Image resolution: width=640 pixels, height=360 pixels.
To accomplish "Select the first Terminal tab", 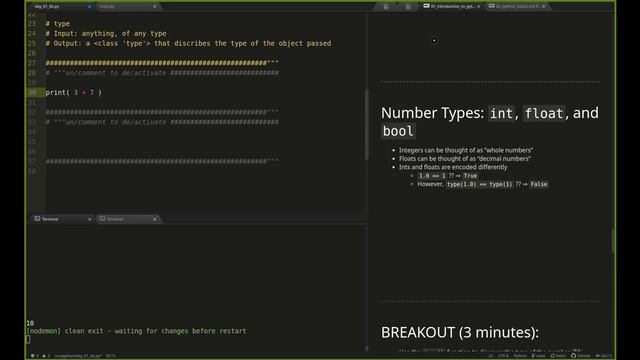I will (61, 219).
